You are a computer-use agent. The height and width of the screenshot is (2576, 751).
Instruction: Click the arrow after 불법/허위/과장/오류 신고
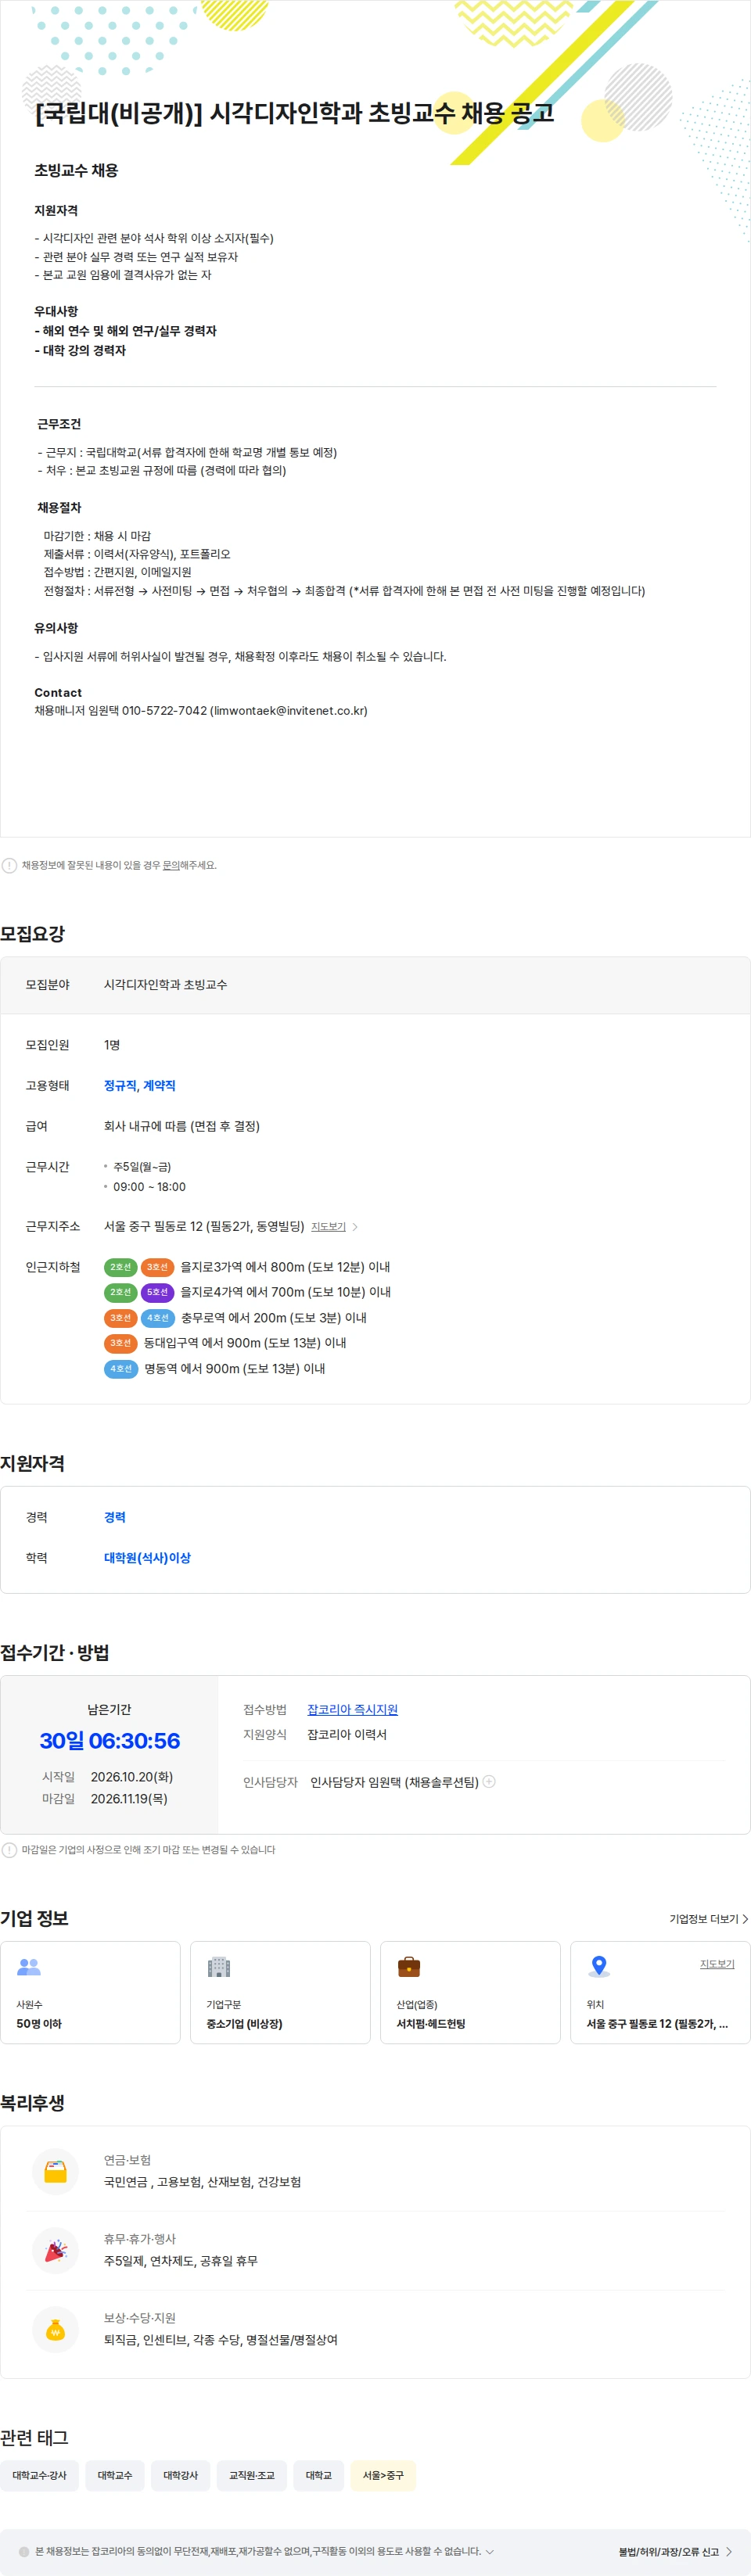(x=729, y=2551)
